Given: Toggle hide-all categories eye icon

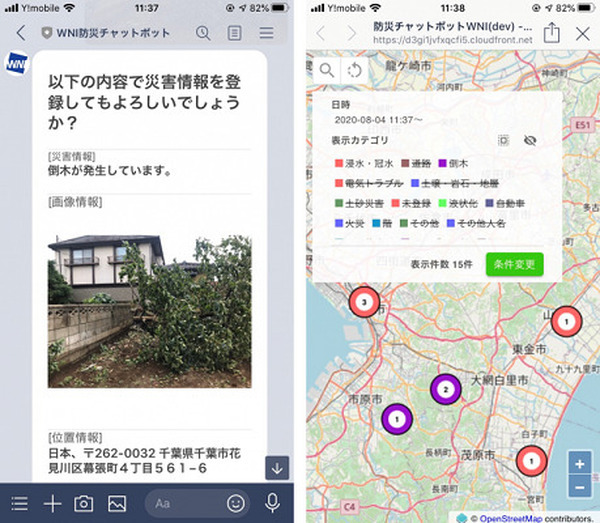Looking at the screenshot, I should click(x=530, y=140).
